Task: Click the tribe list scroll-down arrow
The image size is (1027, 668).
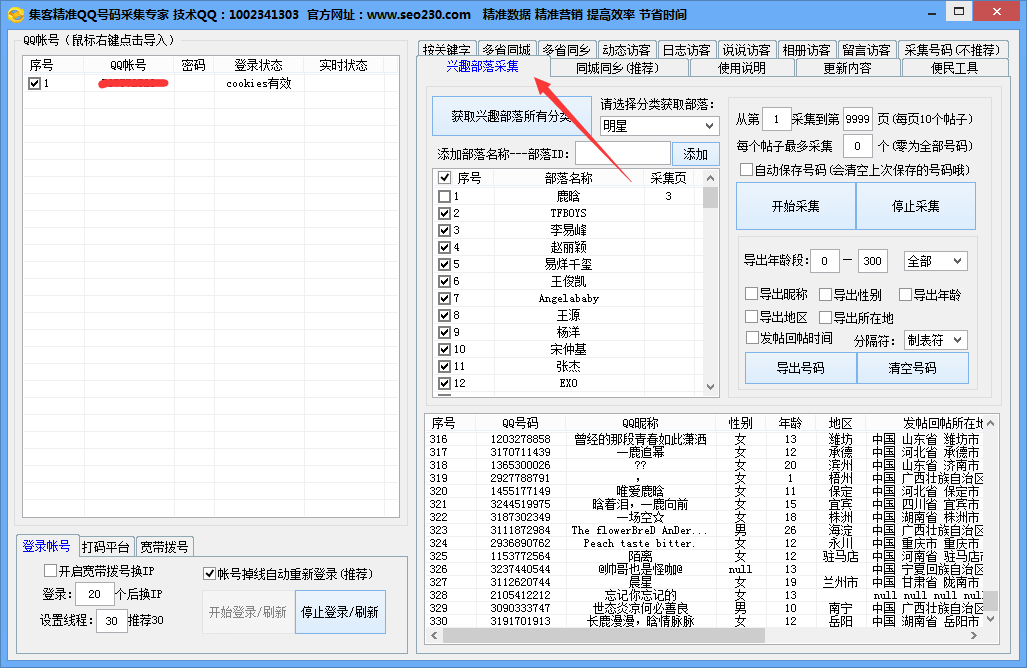Action: point(710,386)
